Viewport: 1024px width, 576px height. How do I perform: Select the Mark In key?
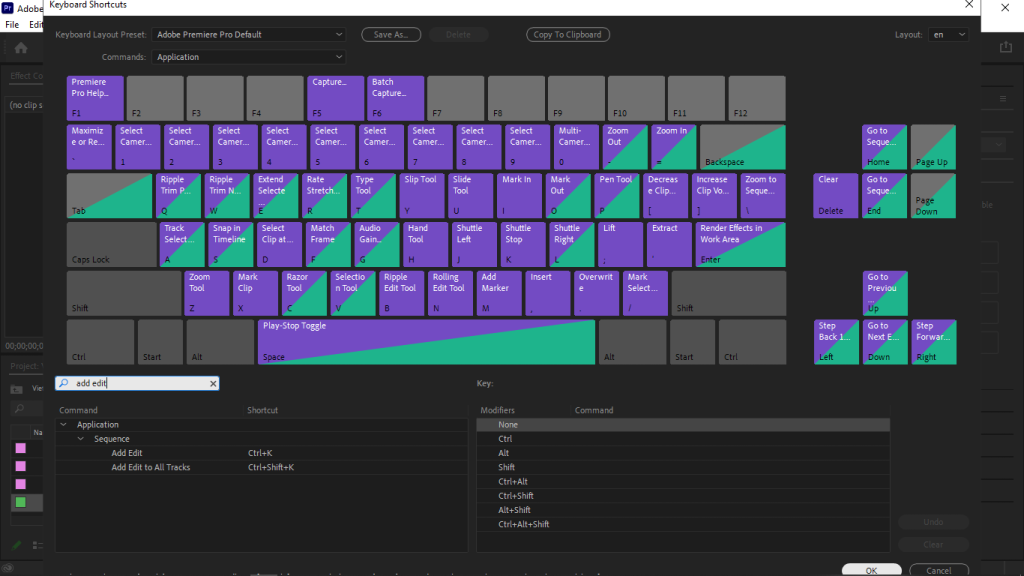[x=519, y=193]
